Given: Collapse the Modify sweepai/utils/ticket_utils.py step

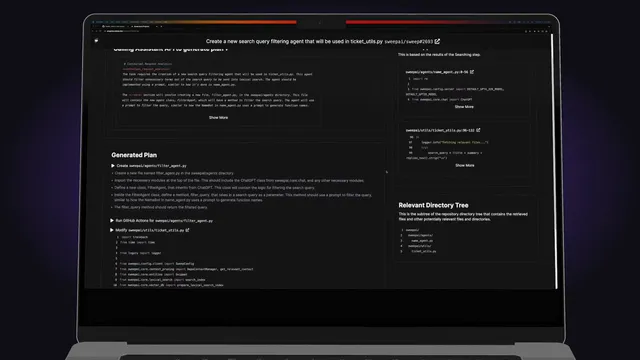Looking at the screenshot, I should click(112, 230).
